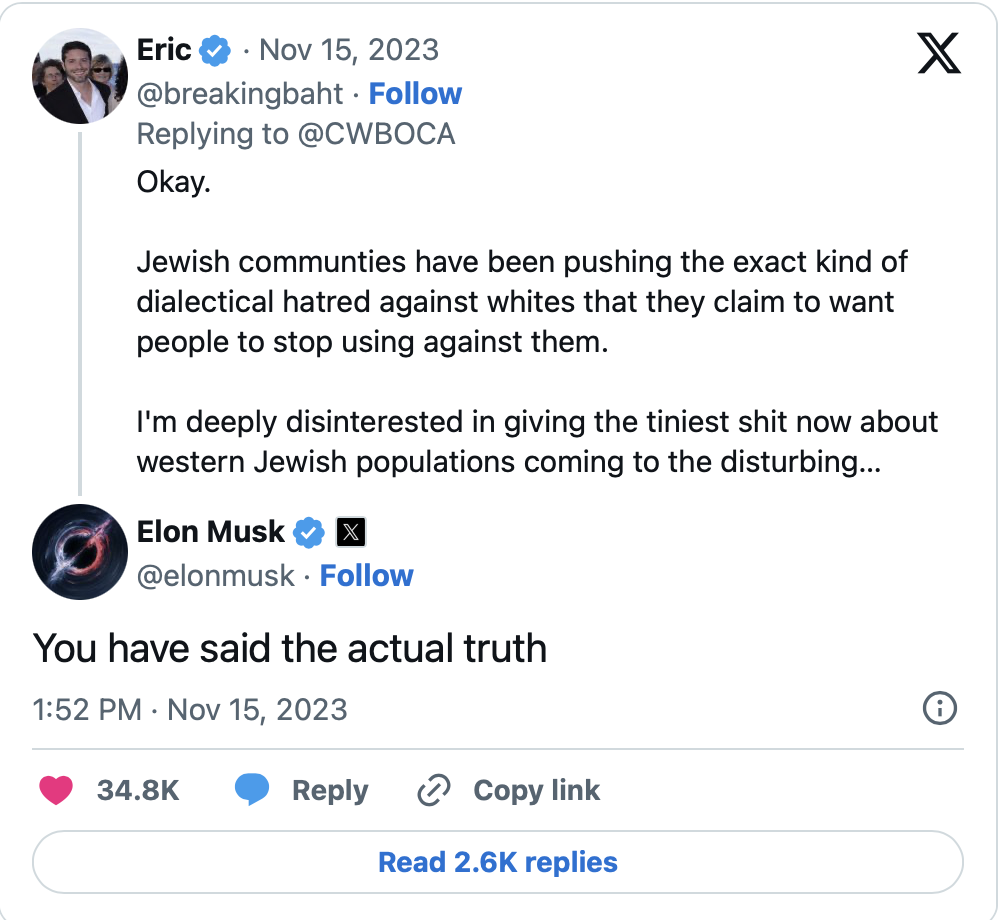The width and height of the screenshot is (998, 920).
Task: Click the verified badge beside Elon Musk
Action: pos(309,532)
